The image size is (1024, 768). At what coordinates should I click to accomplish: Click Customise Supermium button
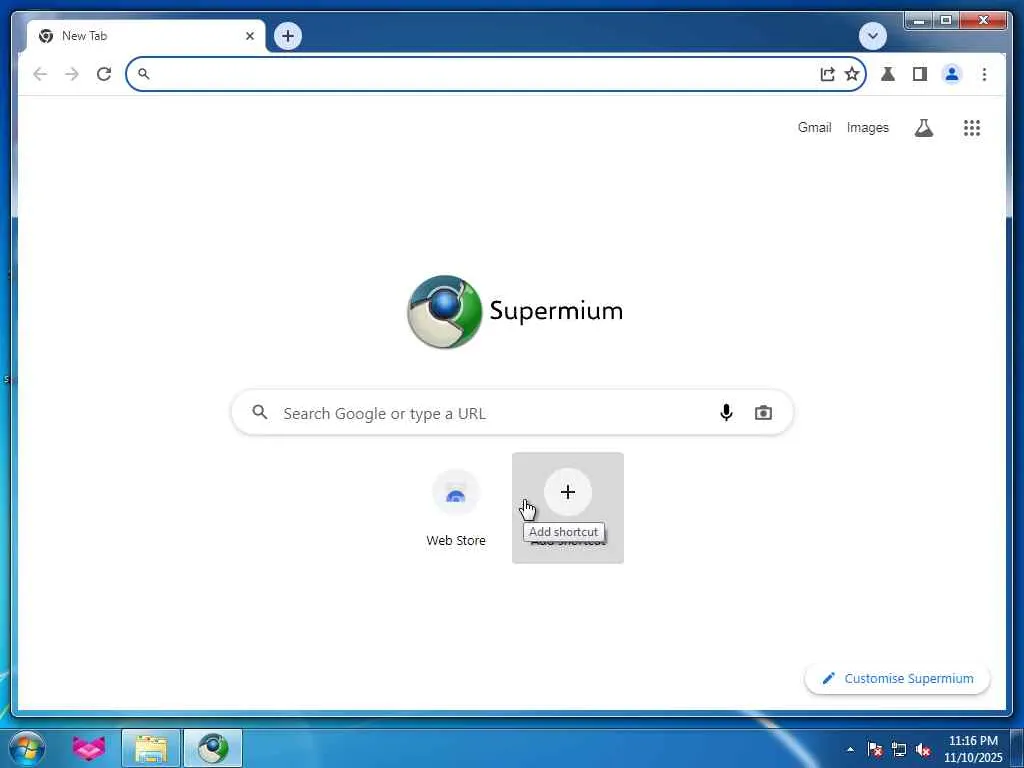[x=897, y=679]
